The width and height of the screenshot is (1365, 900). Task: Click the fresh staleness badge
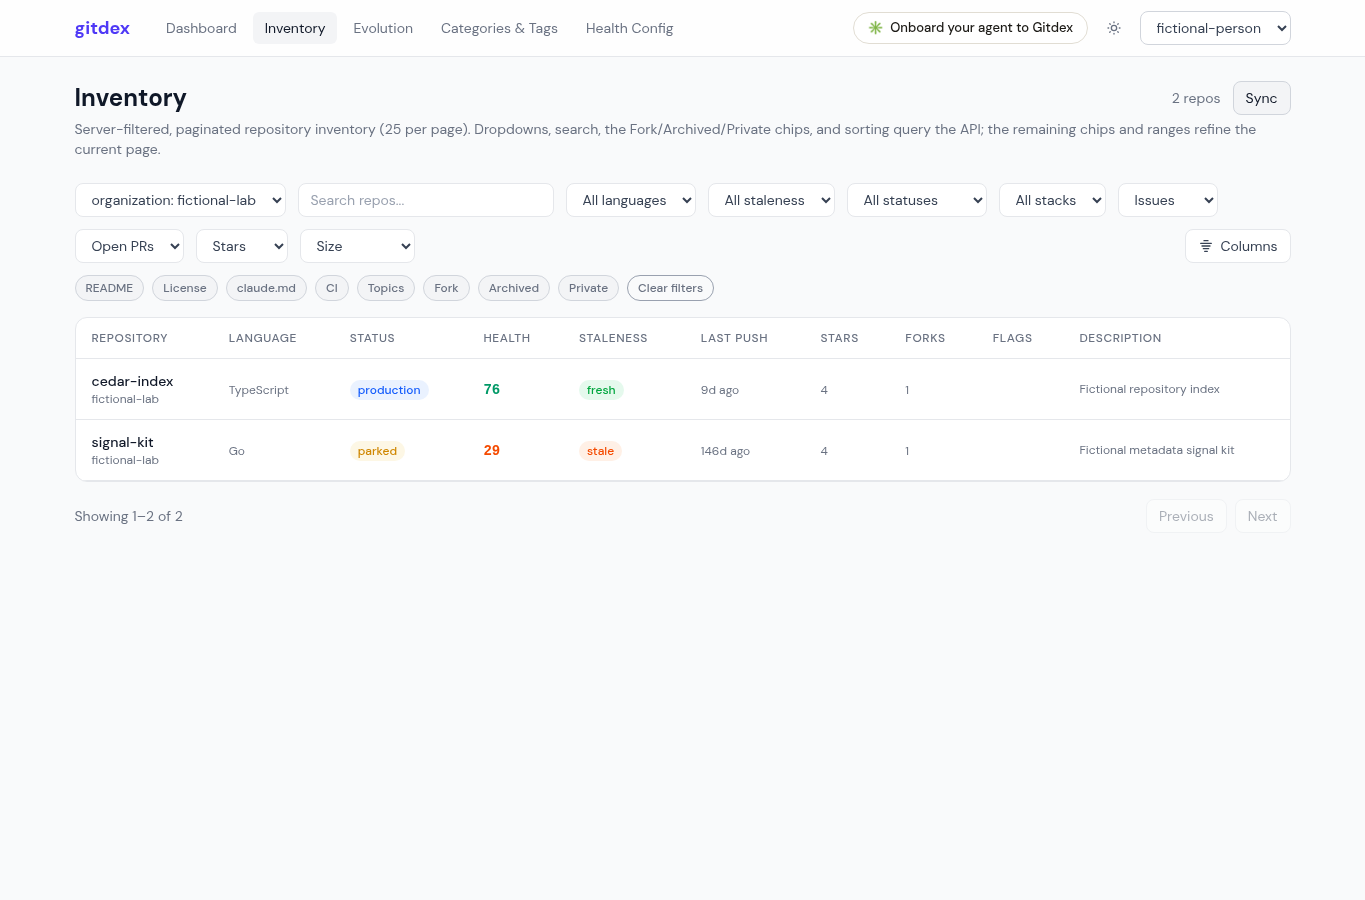pos(601,390)
